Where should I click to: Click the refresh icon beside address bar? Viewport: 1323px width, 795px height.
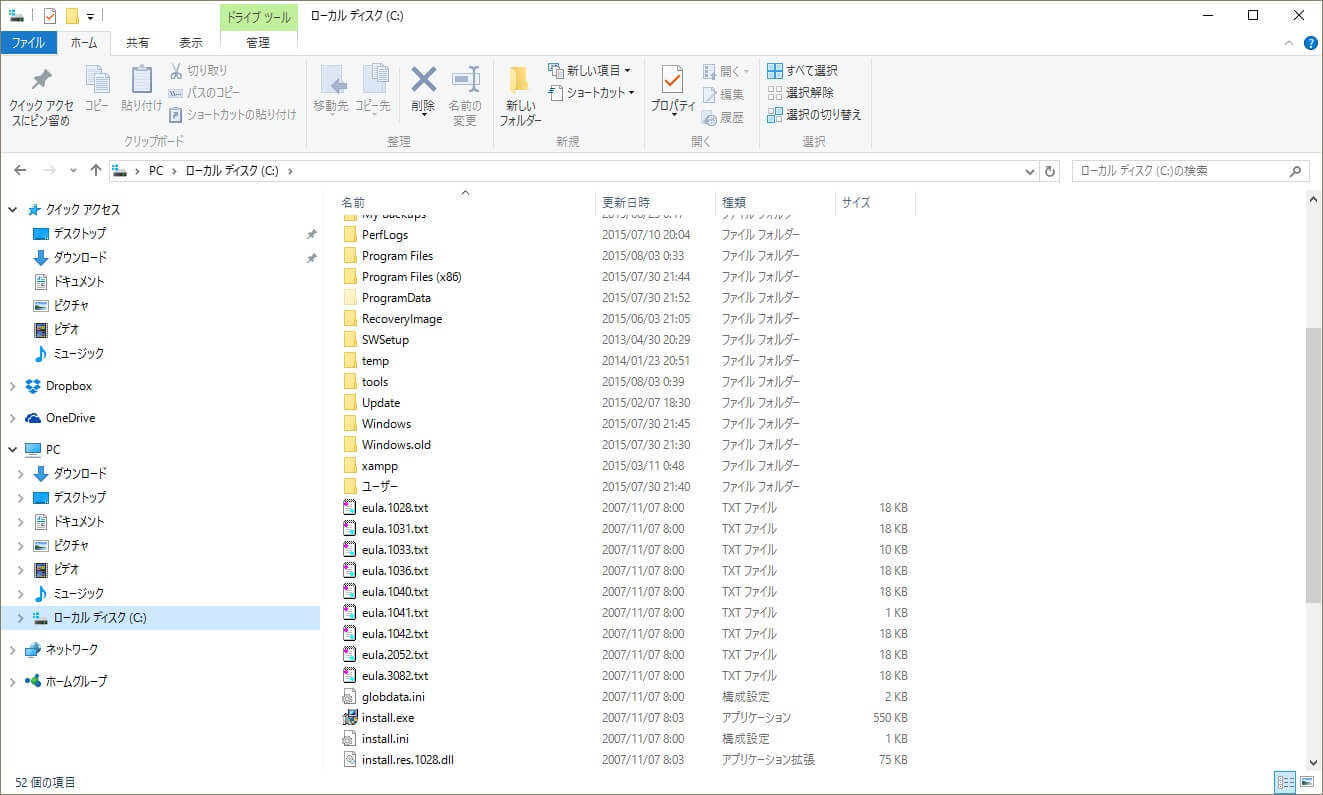point(1049,171)
